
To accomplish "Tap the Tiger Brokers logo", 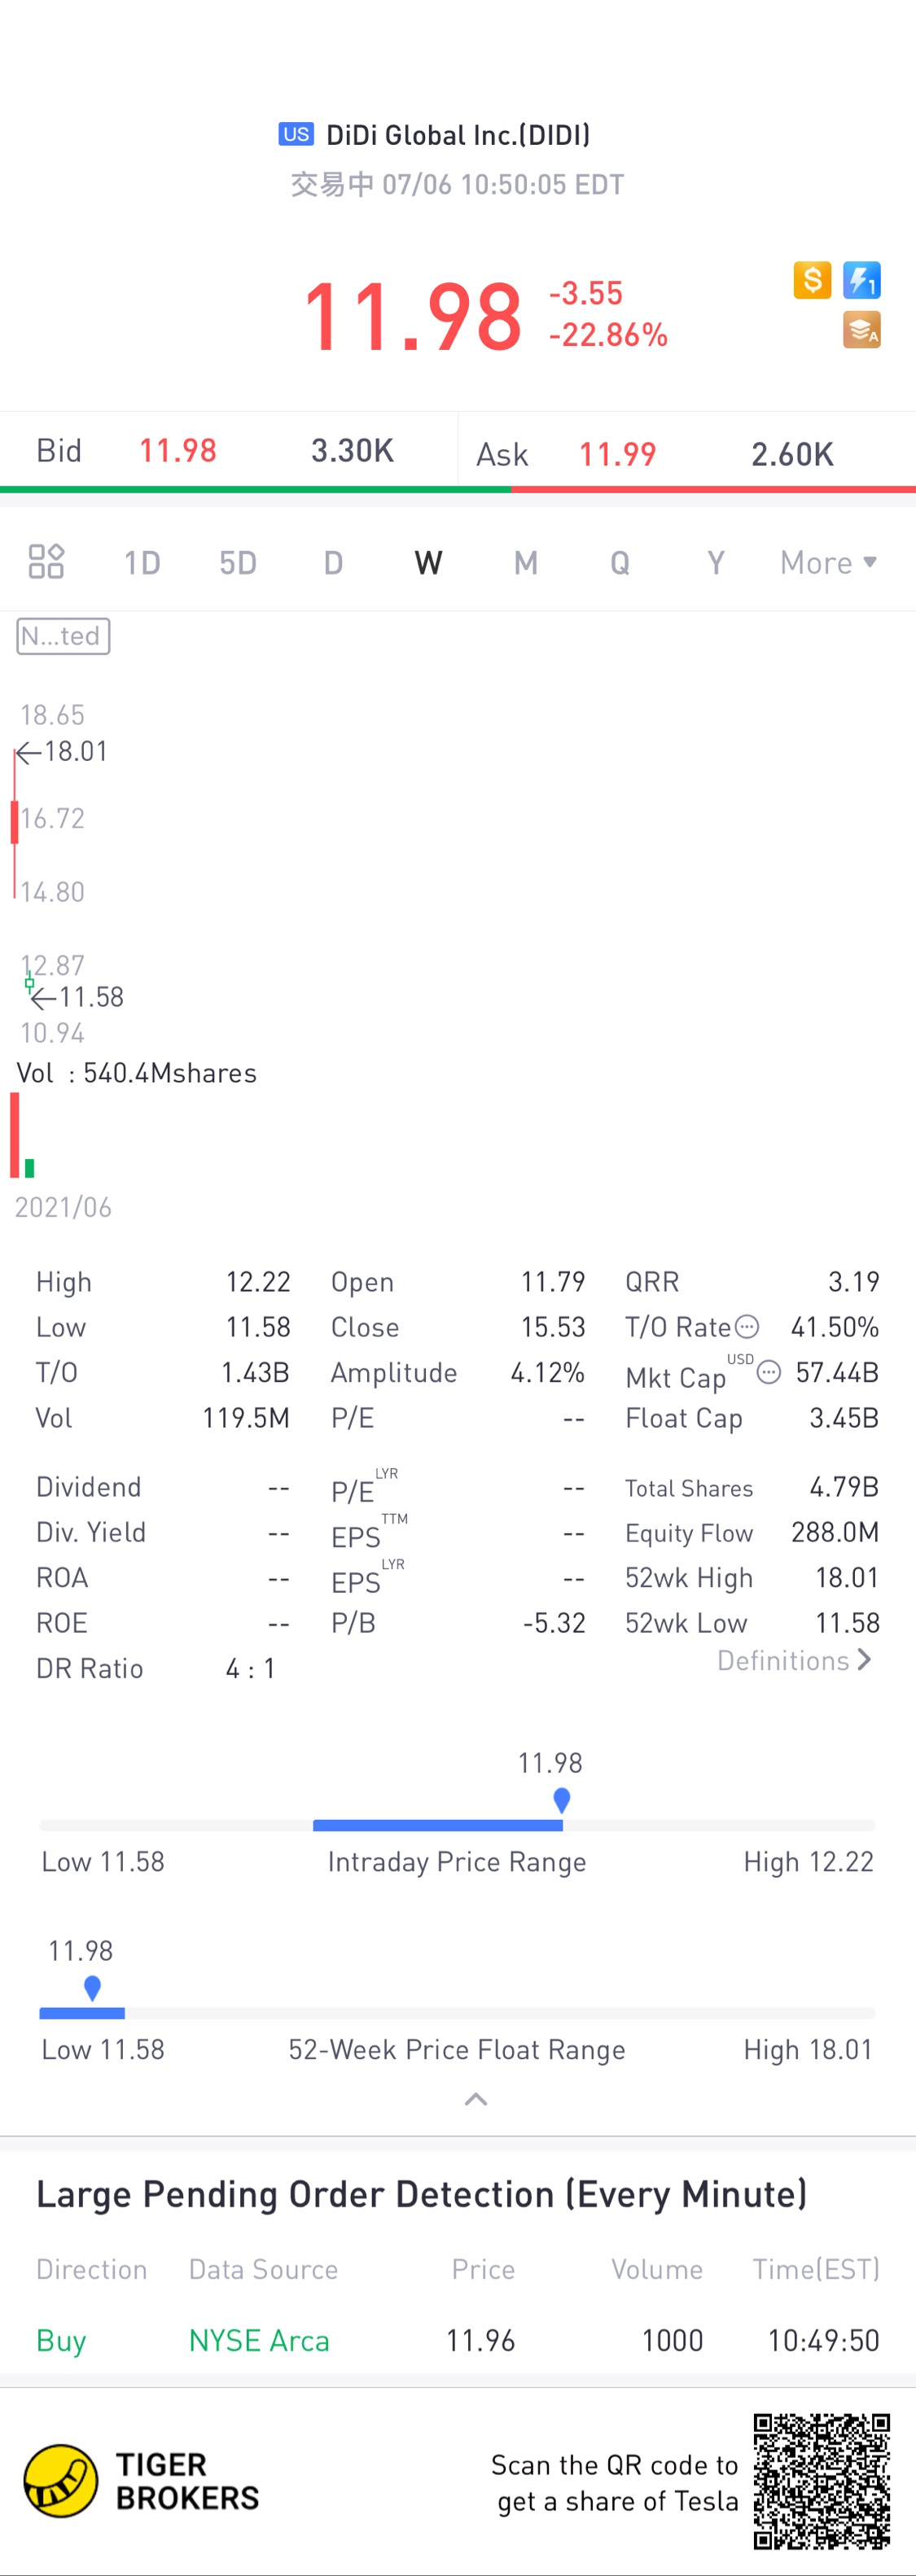I will pyautogui.click(x=141, y=2481).
